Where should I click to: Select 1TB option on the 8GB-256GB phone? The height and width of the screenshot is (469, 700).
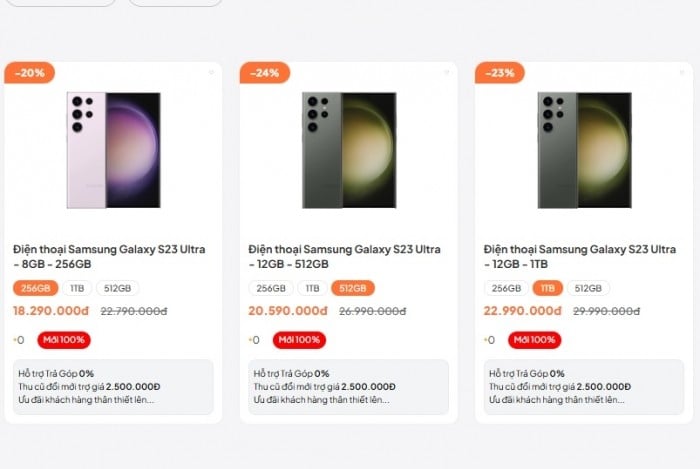(x=78, y=288)
